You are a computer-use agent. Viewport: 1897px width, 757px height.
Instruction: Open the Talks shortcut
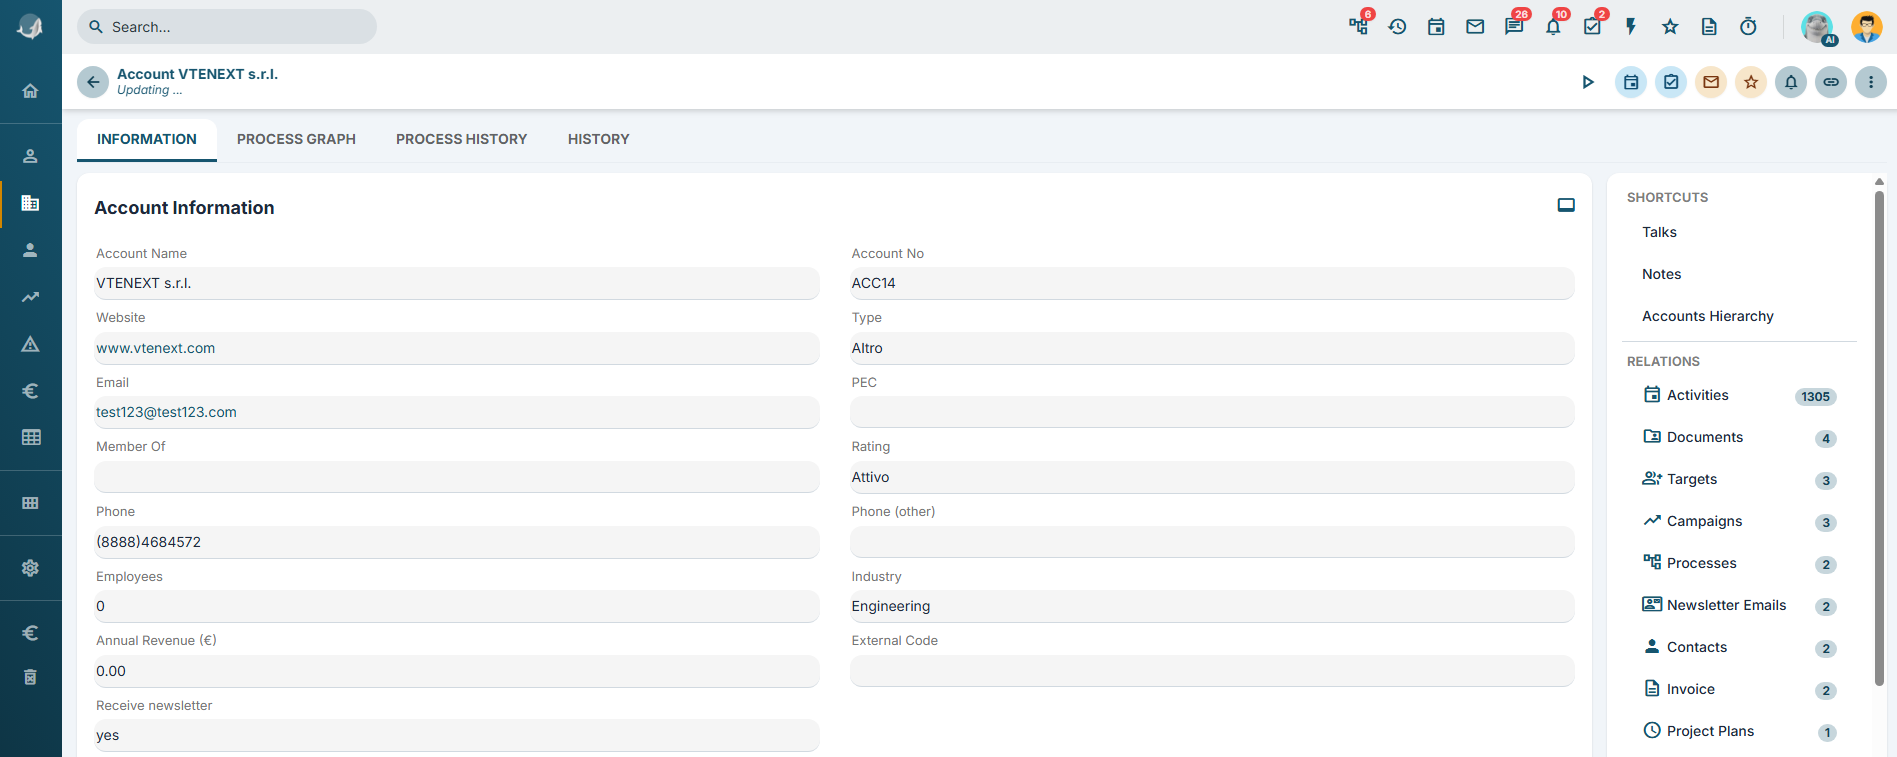(1659, 232)
